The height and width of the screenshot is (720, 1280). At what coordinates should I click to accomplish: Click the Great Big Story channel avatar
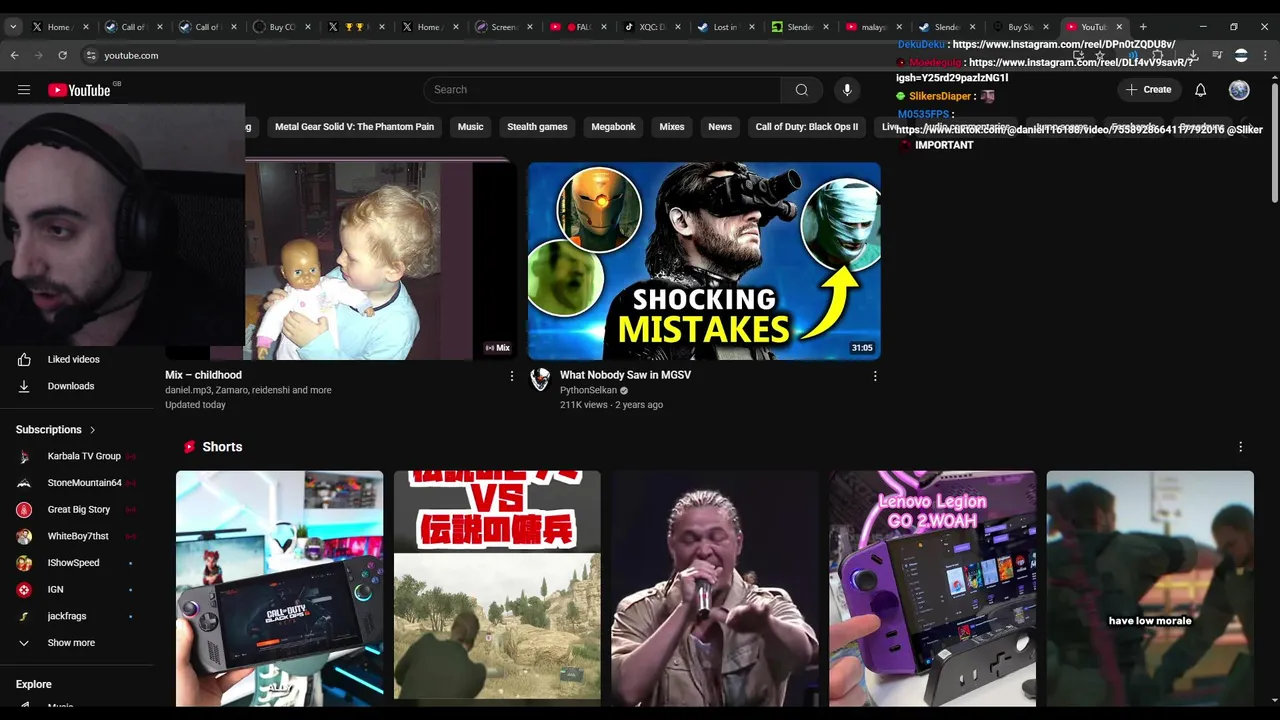coord(24,510)
